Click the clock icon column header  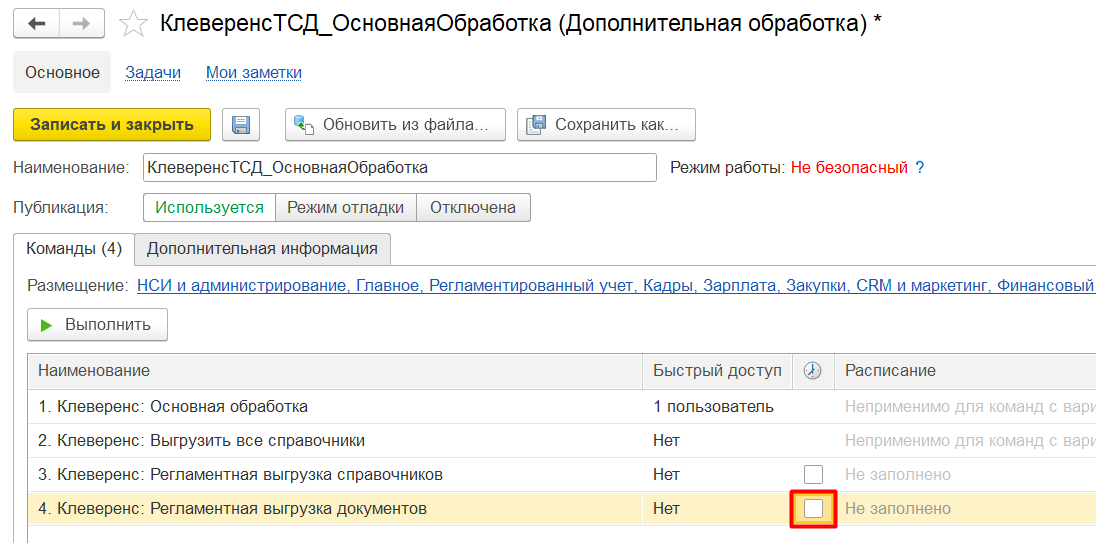812,371
